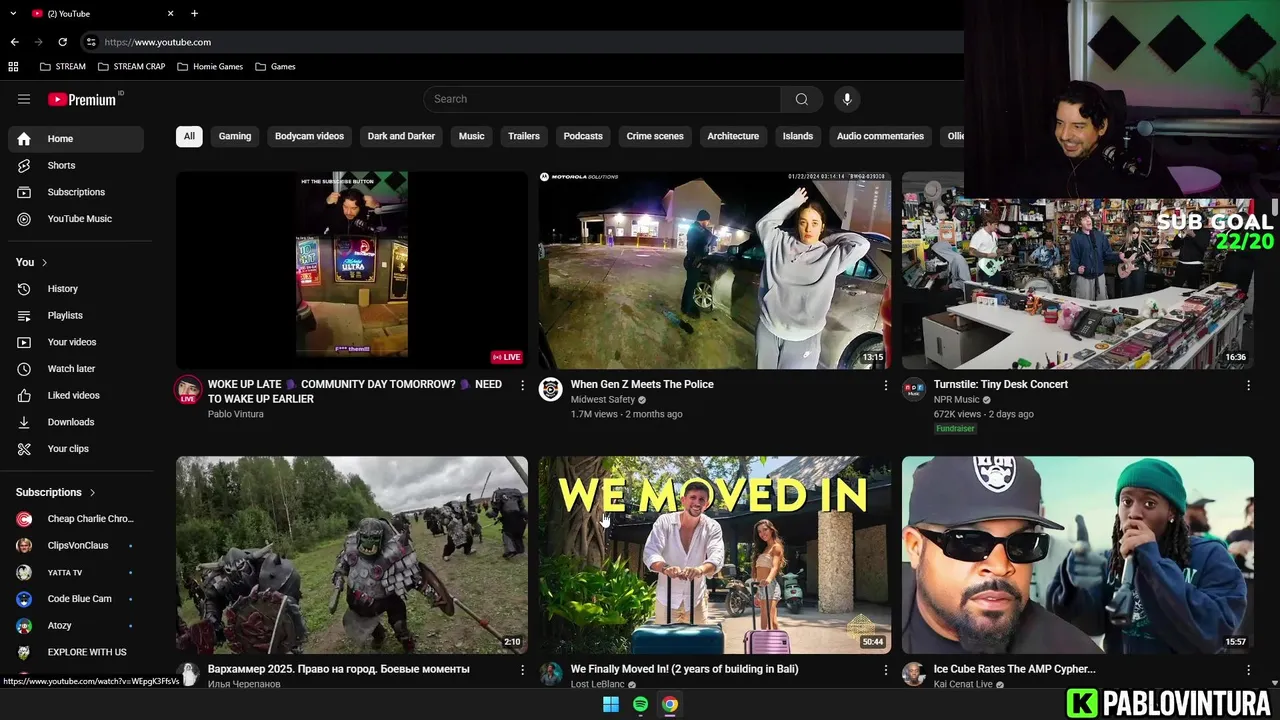The image size is (1280, 720).
Task: Open YouTube Music in sidebar
Action: pos(76,219)
